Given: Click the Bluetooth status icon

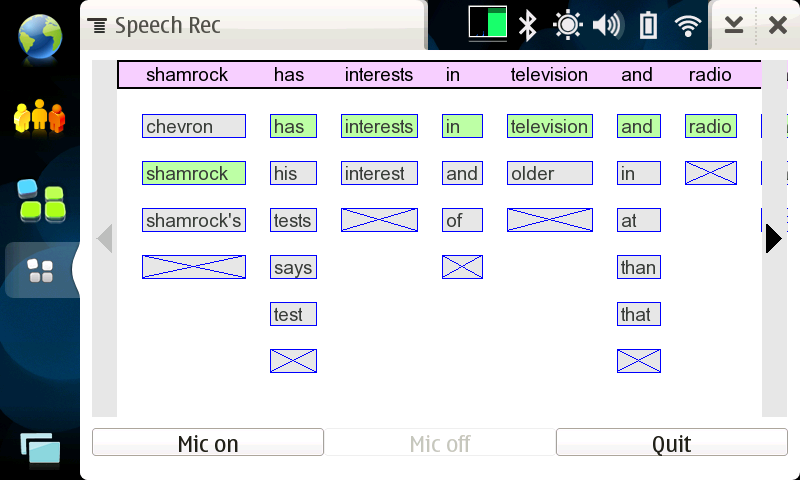Looking at the screenshot, I should click(x=528, y=25).
